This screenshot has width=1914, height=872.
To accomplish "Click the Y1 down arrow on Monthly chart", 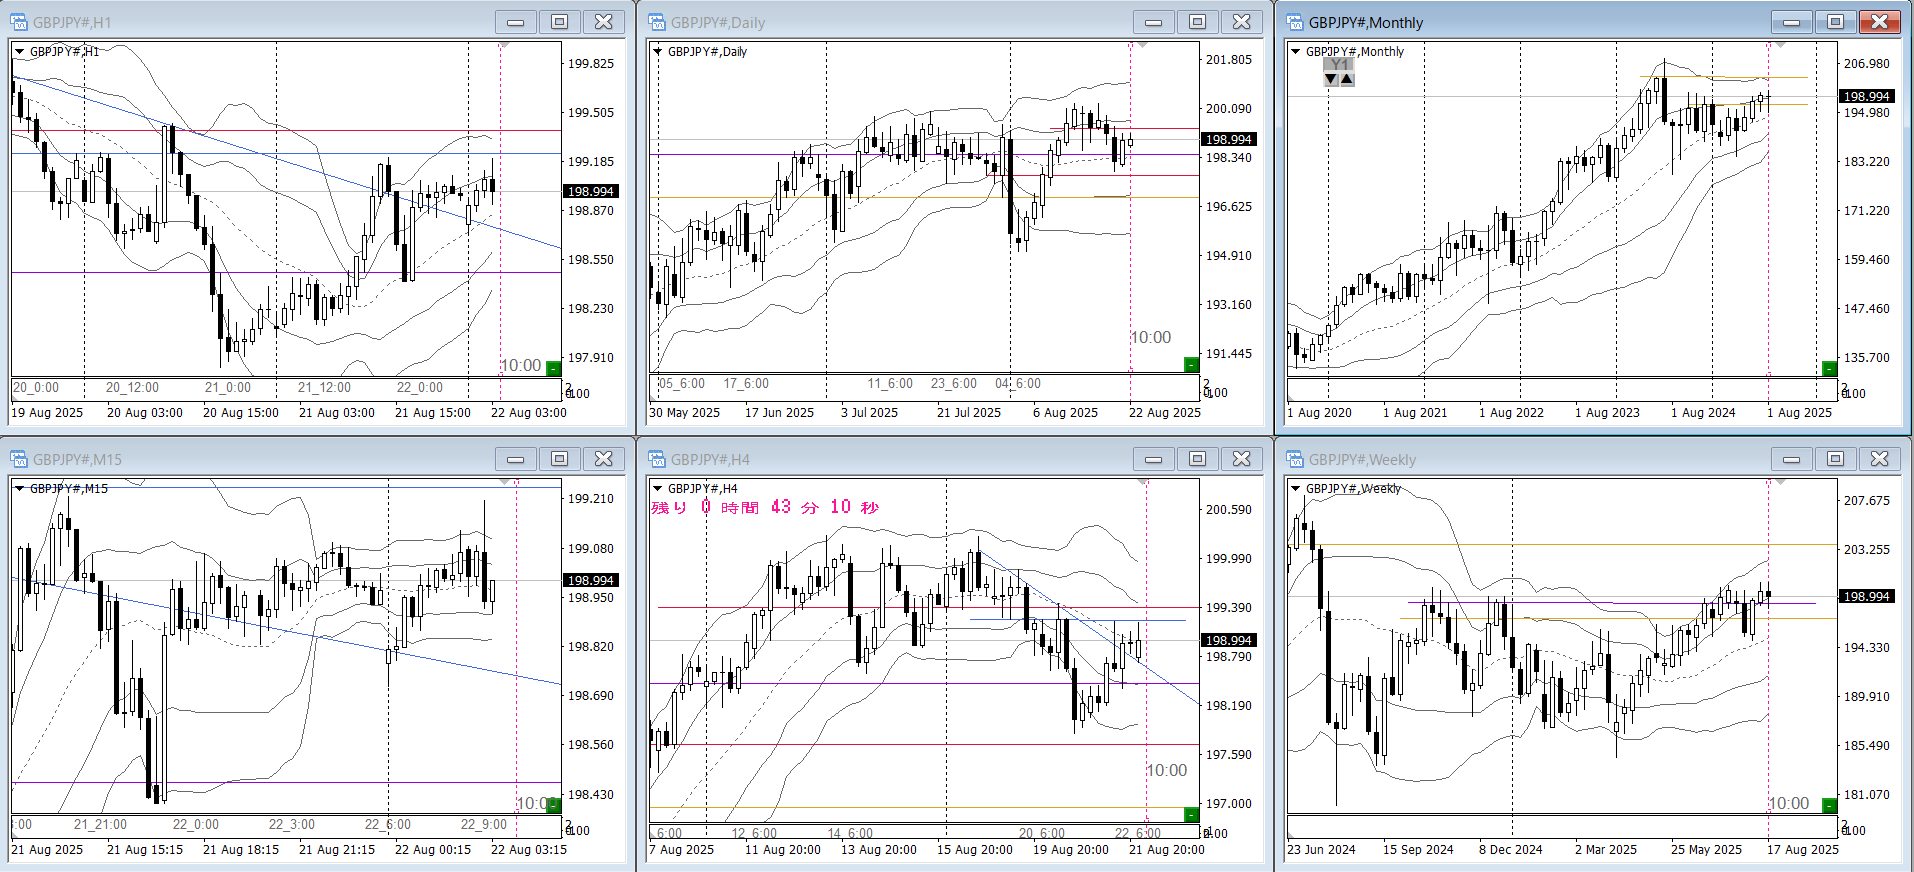I will tap(1331, 79).
